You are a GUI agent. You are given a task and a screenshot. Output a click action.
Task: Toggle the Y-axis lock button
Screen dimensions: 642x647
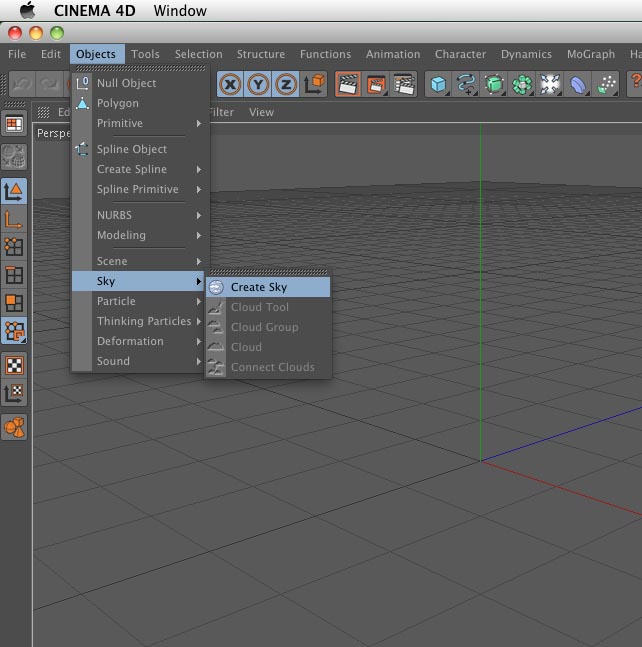[x=258, y=85]
